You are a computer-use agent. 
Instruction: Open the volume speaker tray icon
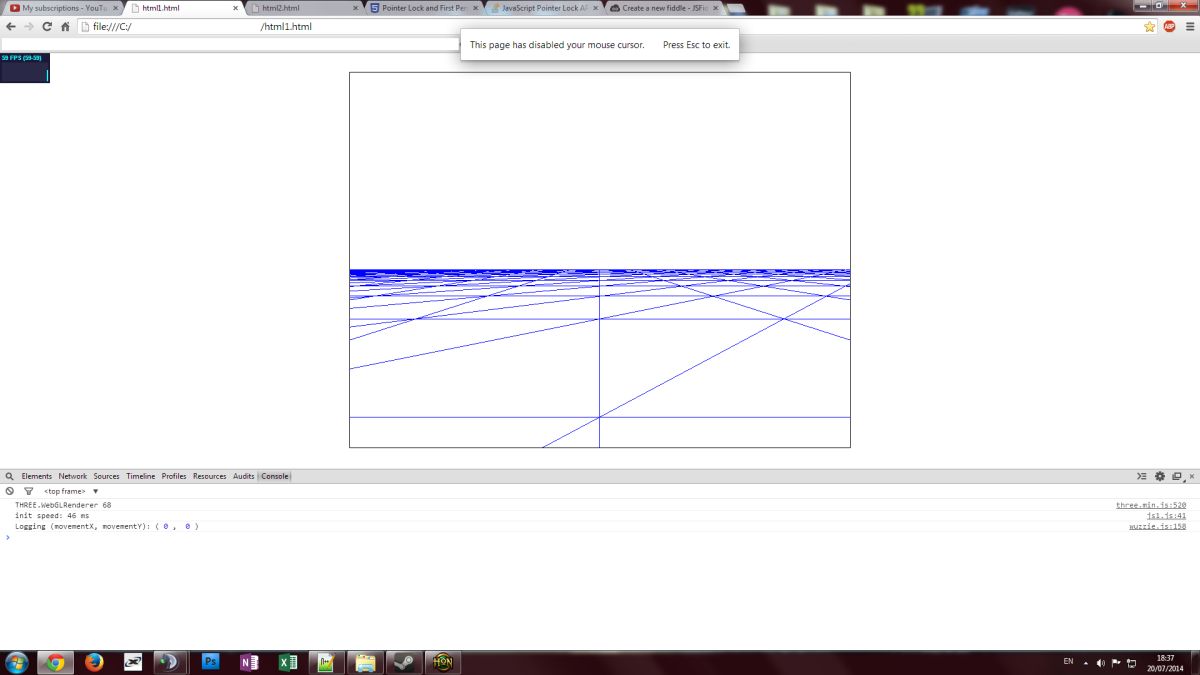1101,662
